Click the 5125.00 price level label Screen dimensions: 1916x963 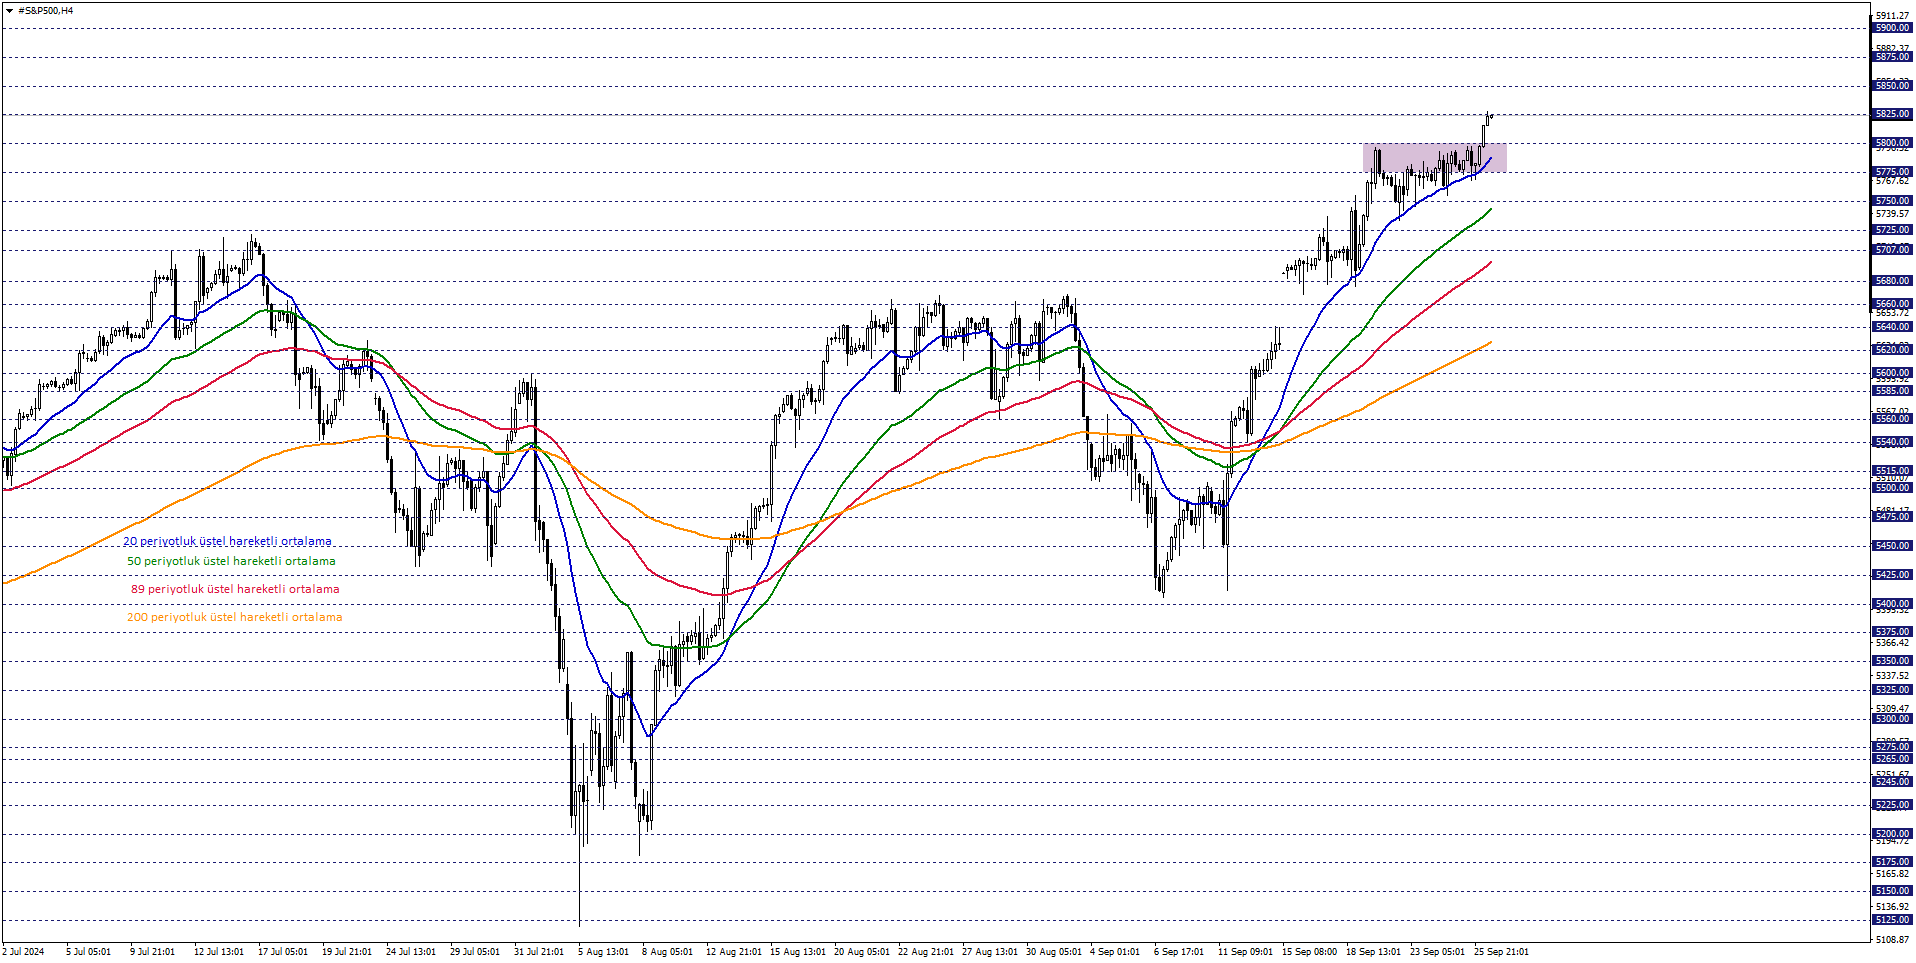[1892, 920]
